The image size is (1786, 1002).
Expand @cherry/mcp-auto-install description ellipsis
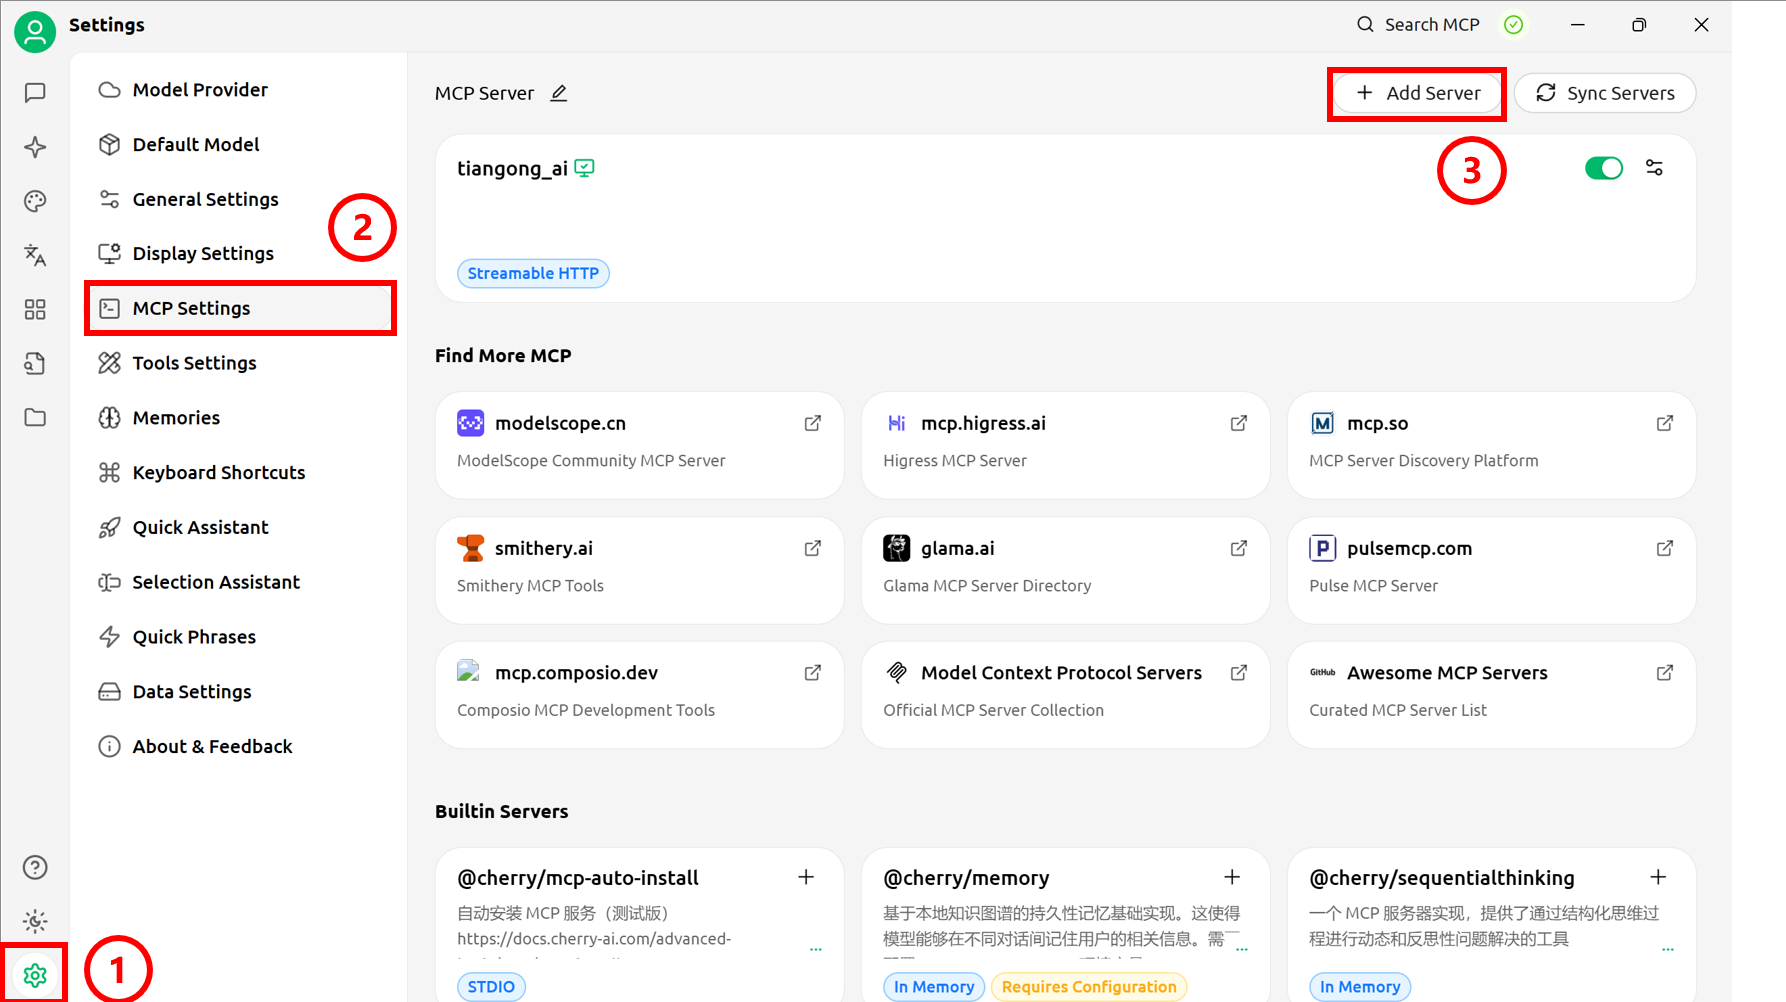coord(816,948)
